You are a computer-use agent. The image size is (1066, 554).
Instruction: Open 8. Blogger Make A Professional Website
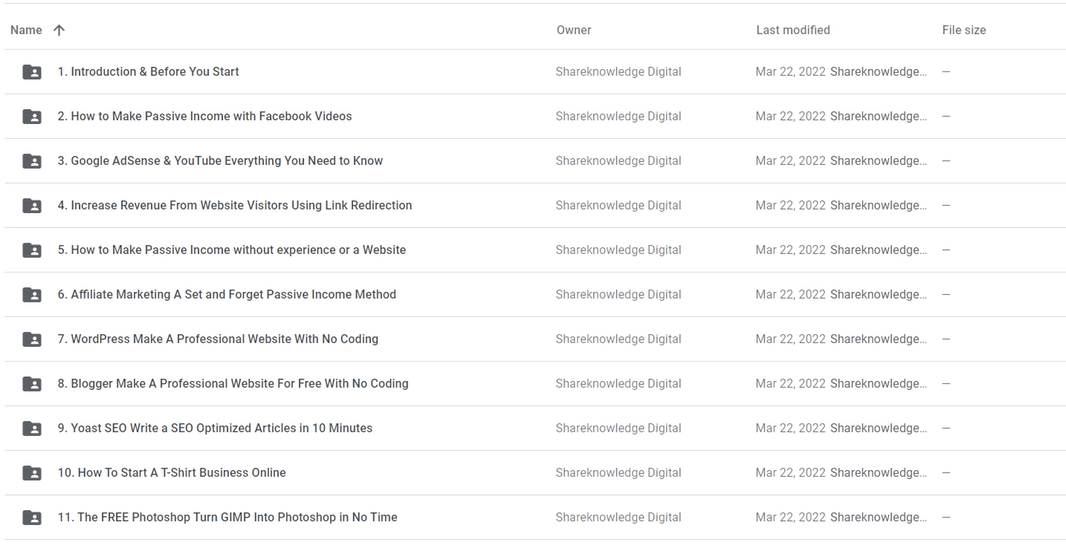[x=232, y=384]
